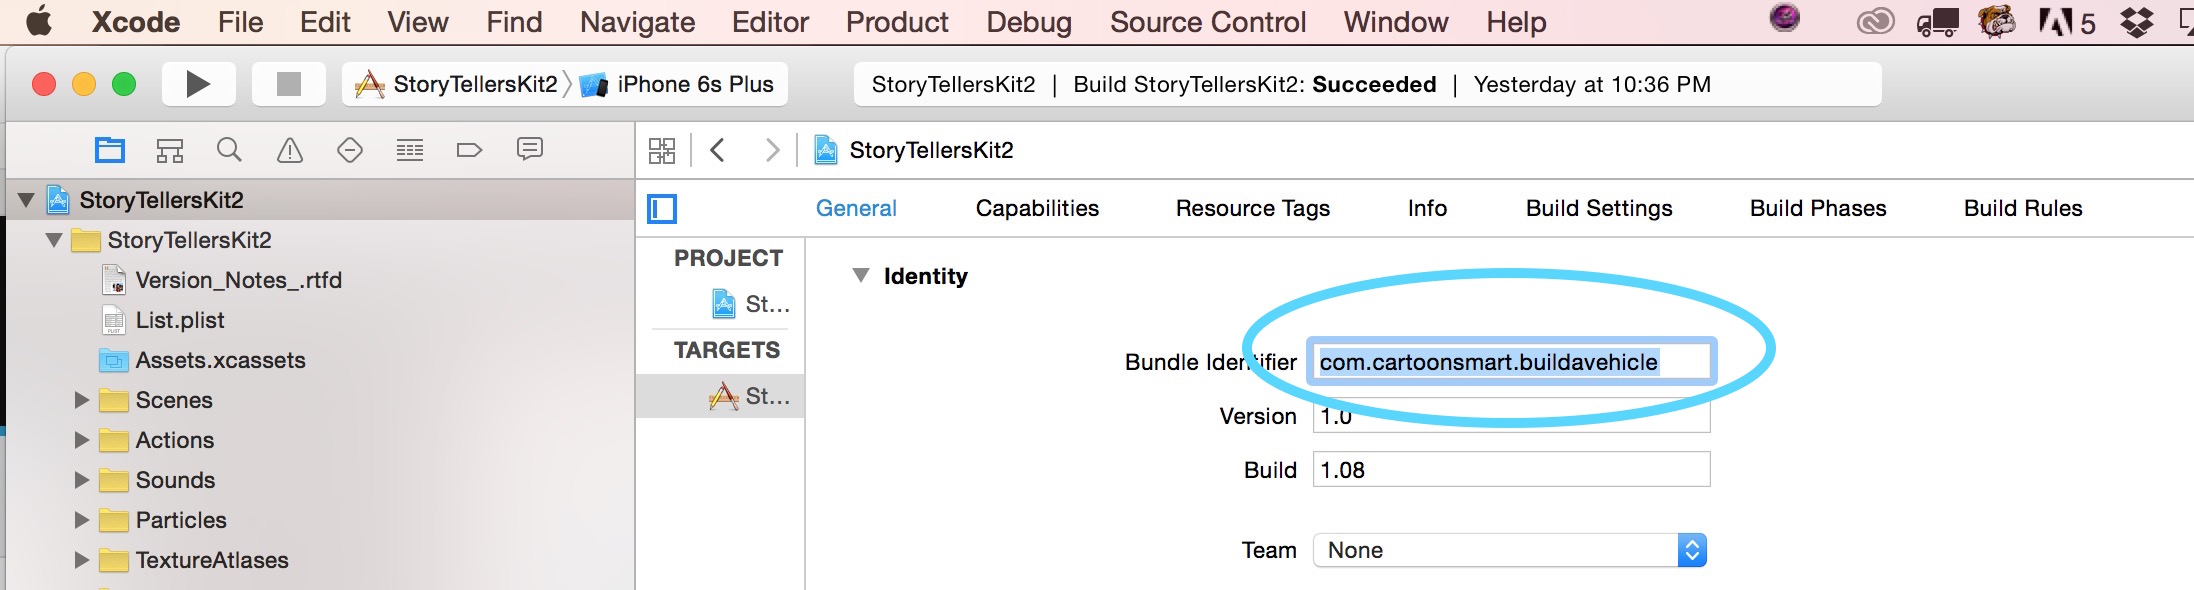
Task: Open the related items grid icon
Action: [x=663, y=150]
